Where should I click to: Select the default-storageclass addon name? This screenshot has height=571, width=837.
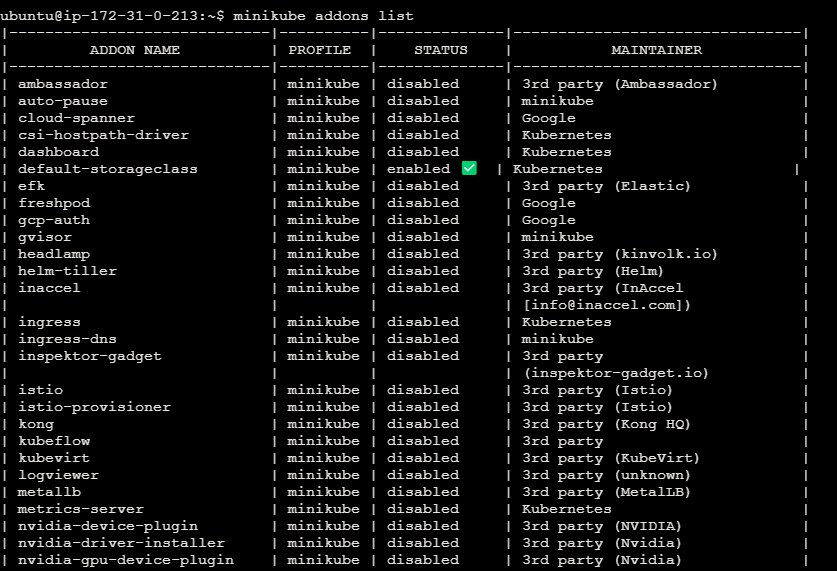(x=108, y=169)
